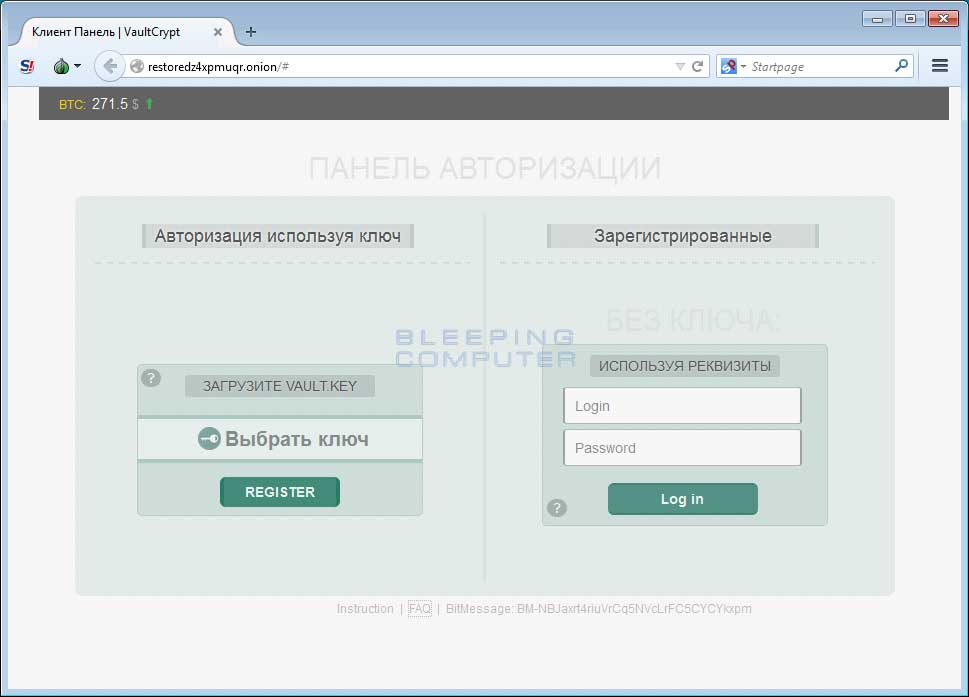Click the help icon beside ЗАГРУЗИТЕ VAULT.KEY
The width and height of the screenshot is (969, 697).
tap(151, 378)
